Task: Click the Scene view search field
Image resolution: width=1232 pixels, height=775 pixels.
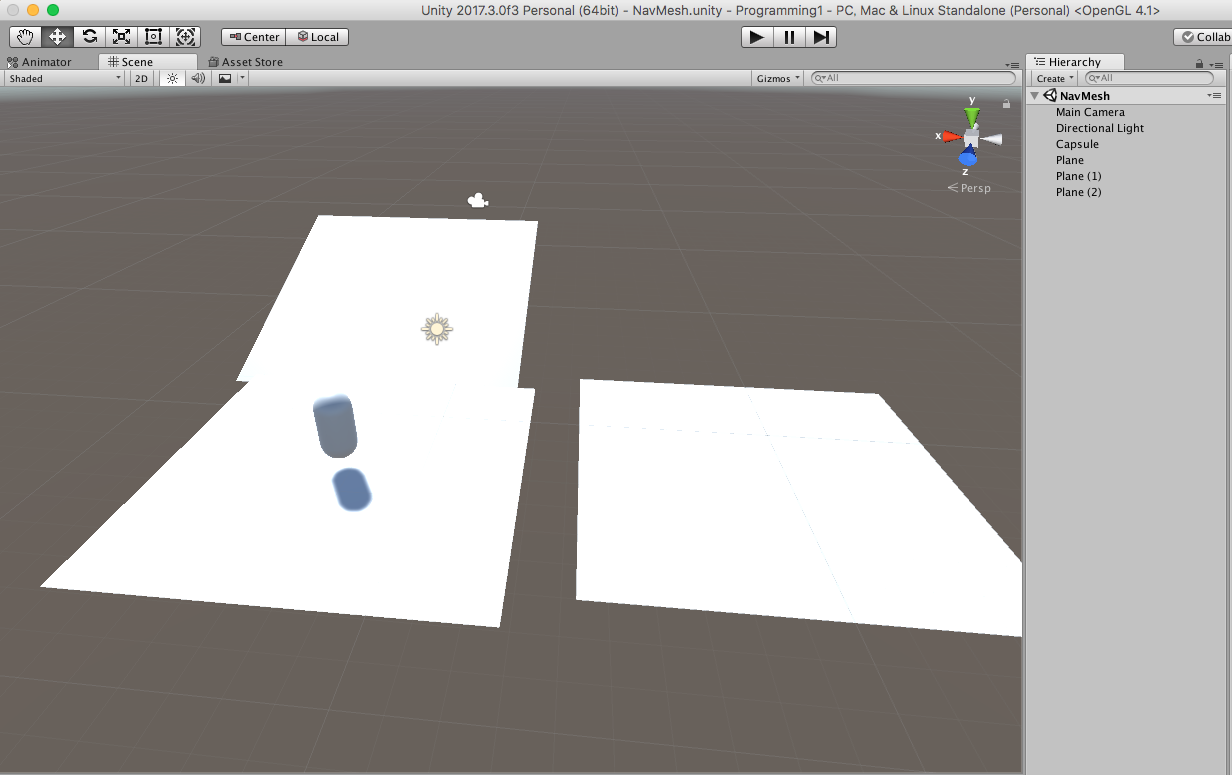Action: tap(913, 78)
